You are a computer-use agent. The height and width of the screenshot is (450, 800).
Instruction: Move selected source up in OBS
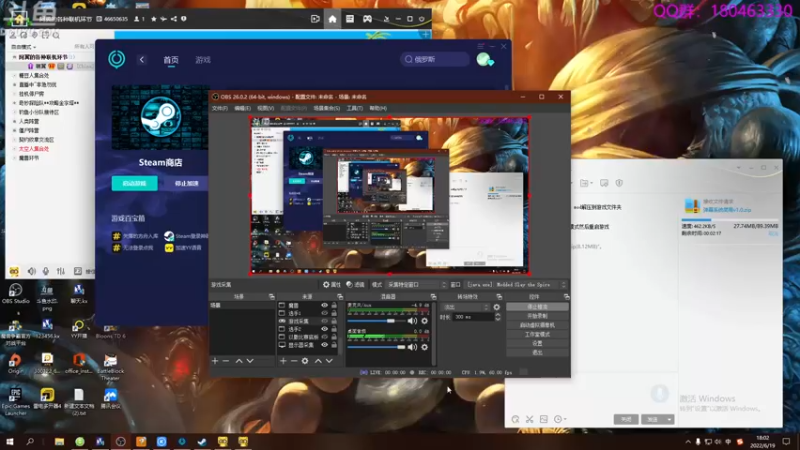(318, 361)
